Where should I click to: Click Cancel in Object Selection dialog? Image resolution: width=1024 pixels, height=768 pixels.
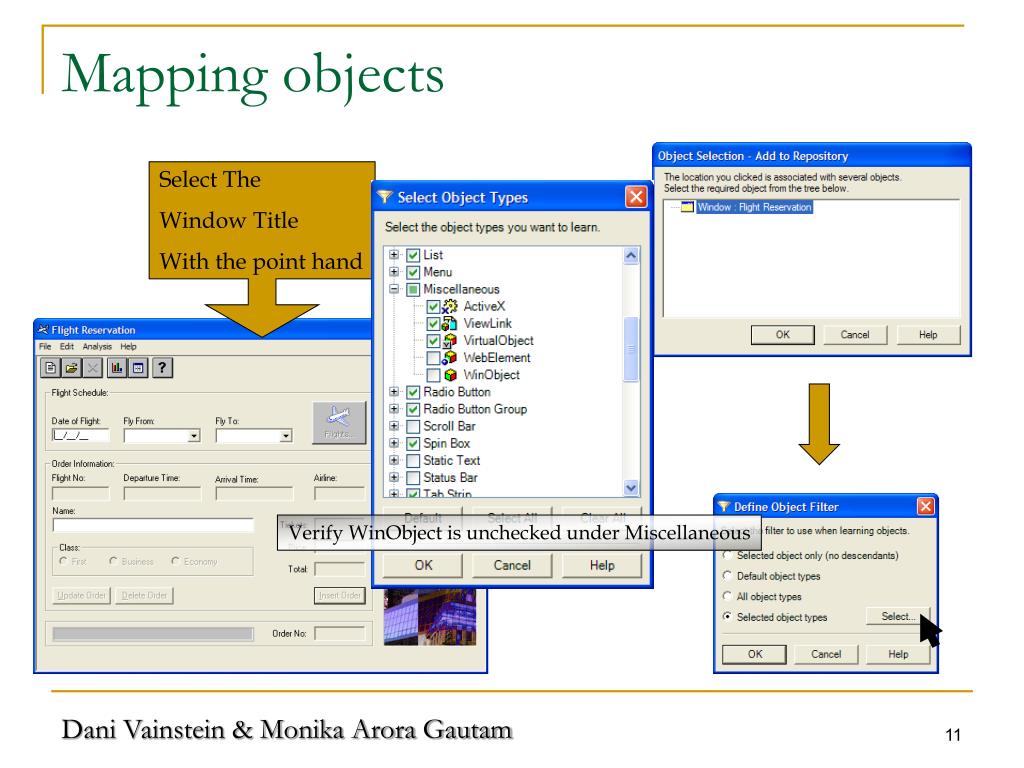(x=854, y=334)
